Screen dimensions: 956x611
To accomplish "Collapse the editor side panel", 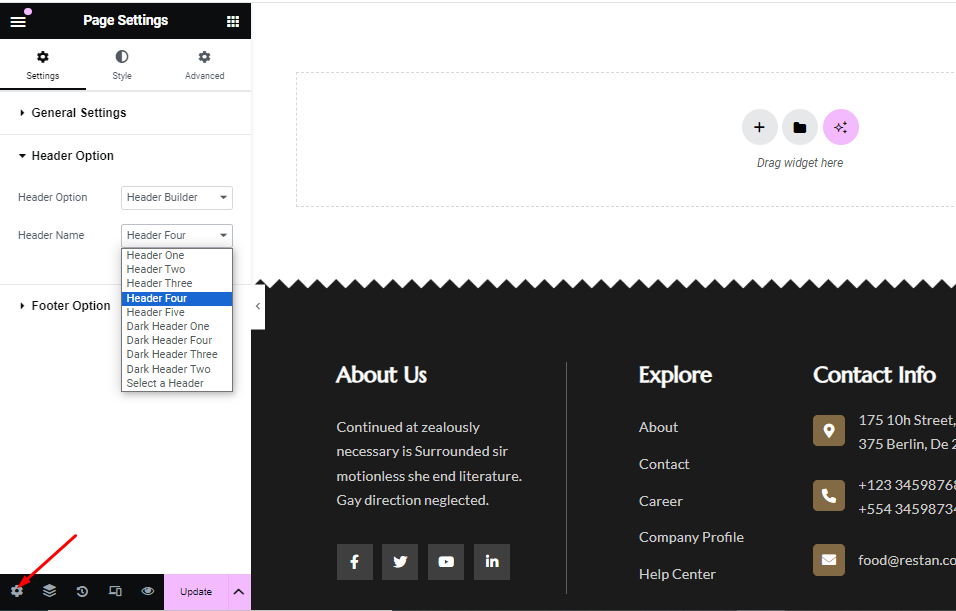I will click(257, 306).
